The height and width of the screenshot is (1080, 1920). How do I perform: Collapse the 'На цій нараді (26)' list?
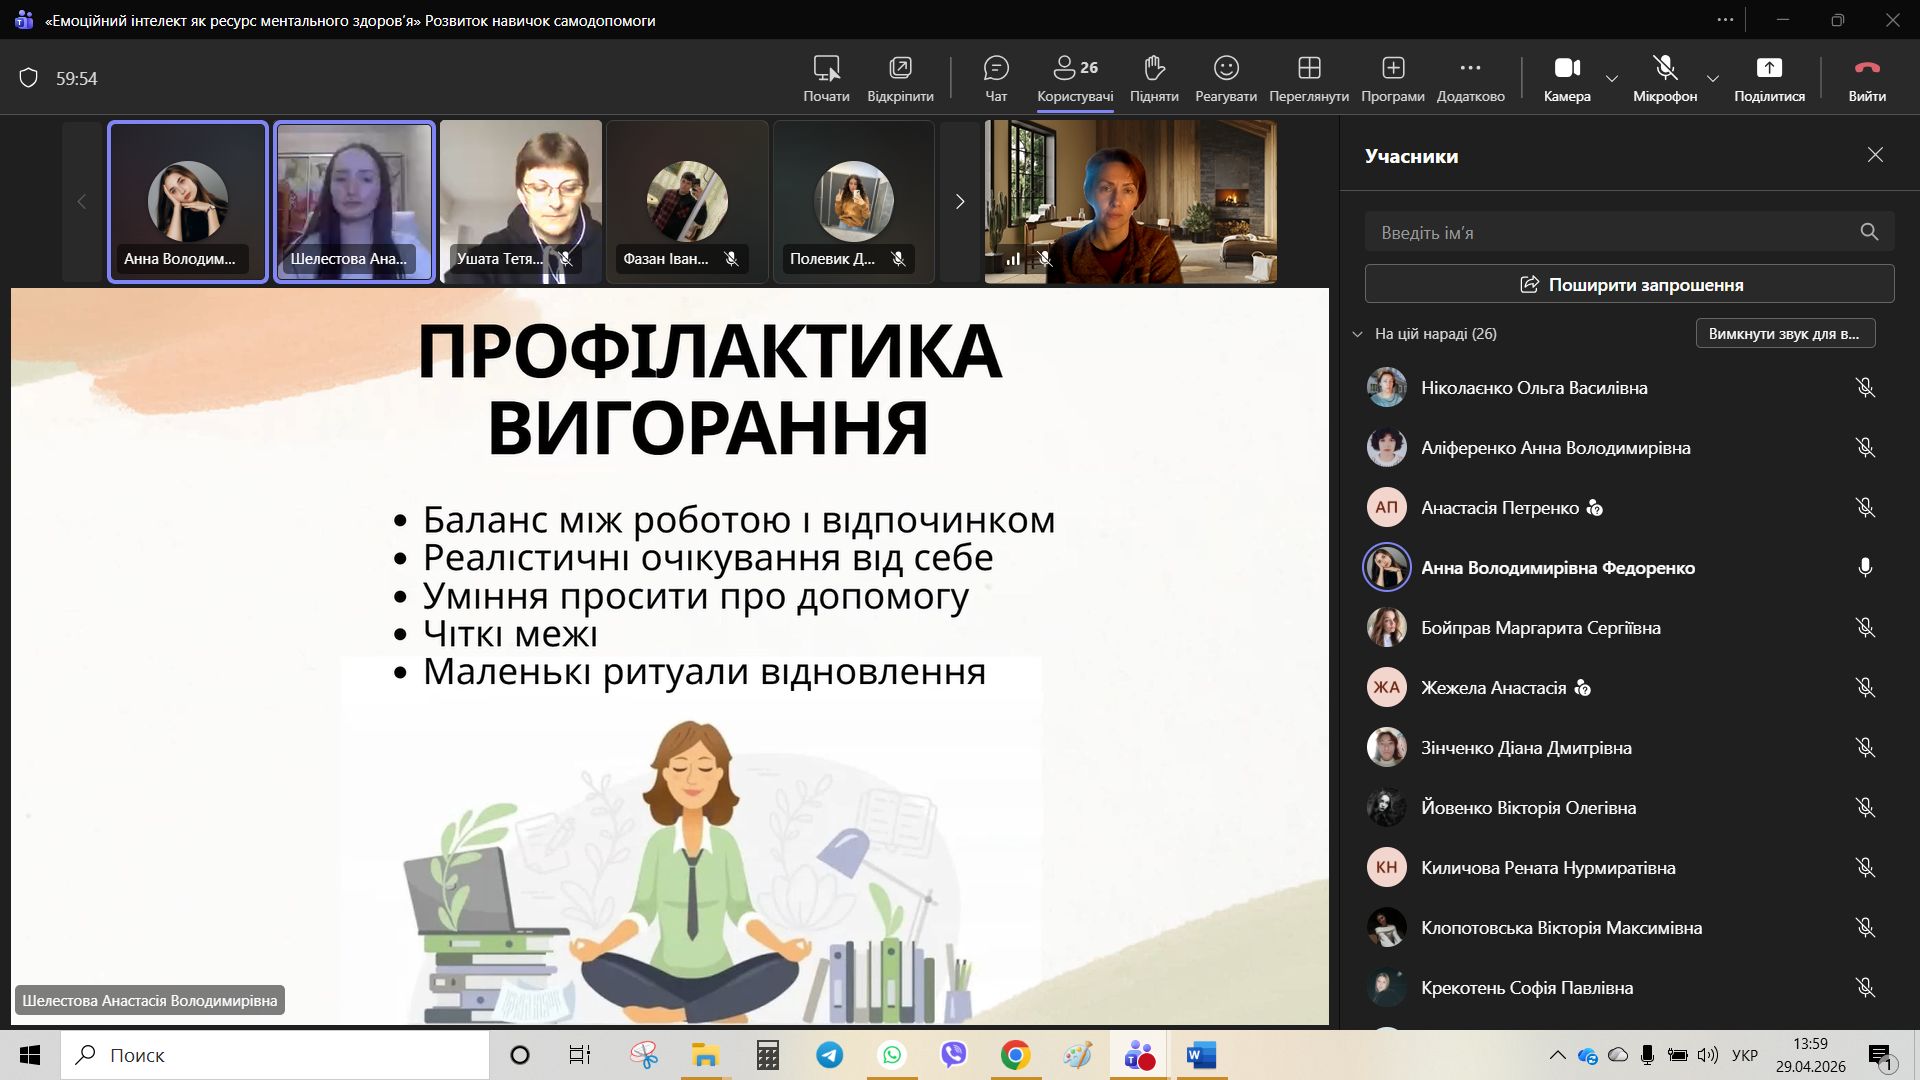point(1357,334)
